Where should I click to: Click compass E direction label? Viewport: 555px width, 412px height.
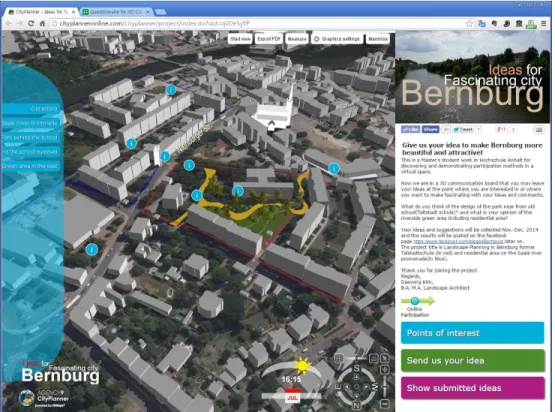(x=338, y=387)
